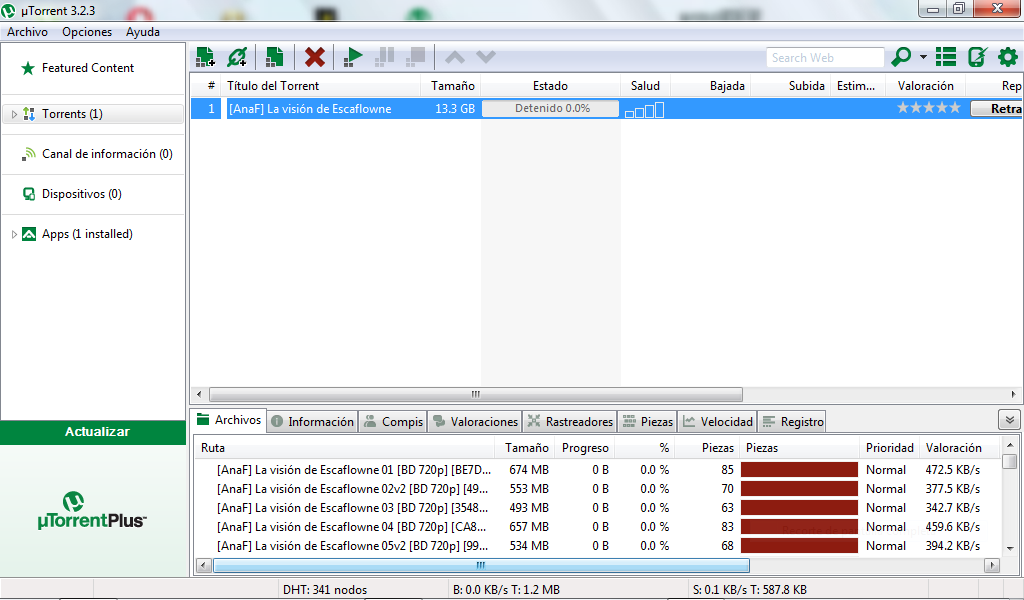The height and width of the screenshot is (600, 1024).
Task: Open the Archivo menu
Action: click(x=27, y=32)
